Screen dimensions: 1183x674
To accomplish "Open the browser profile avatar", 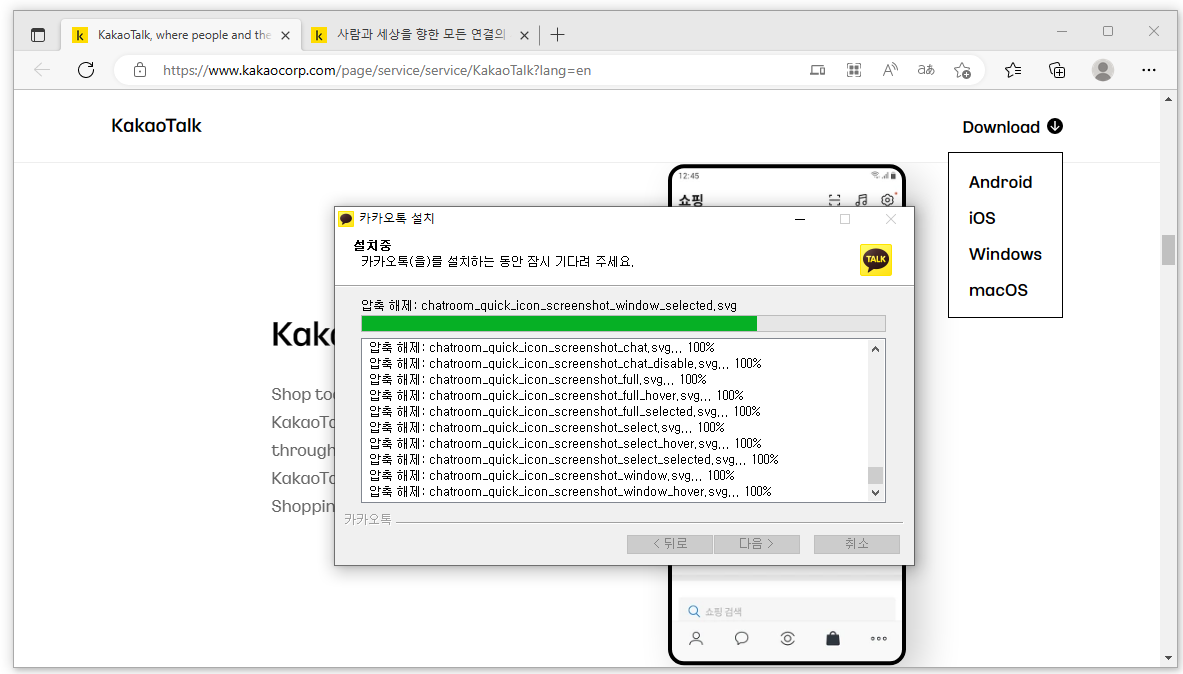I will [1103, 70].
